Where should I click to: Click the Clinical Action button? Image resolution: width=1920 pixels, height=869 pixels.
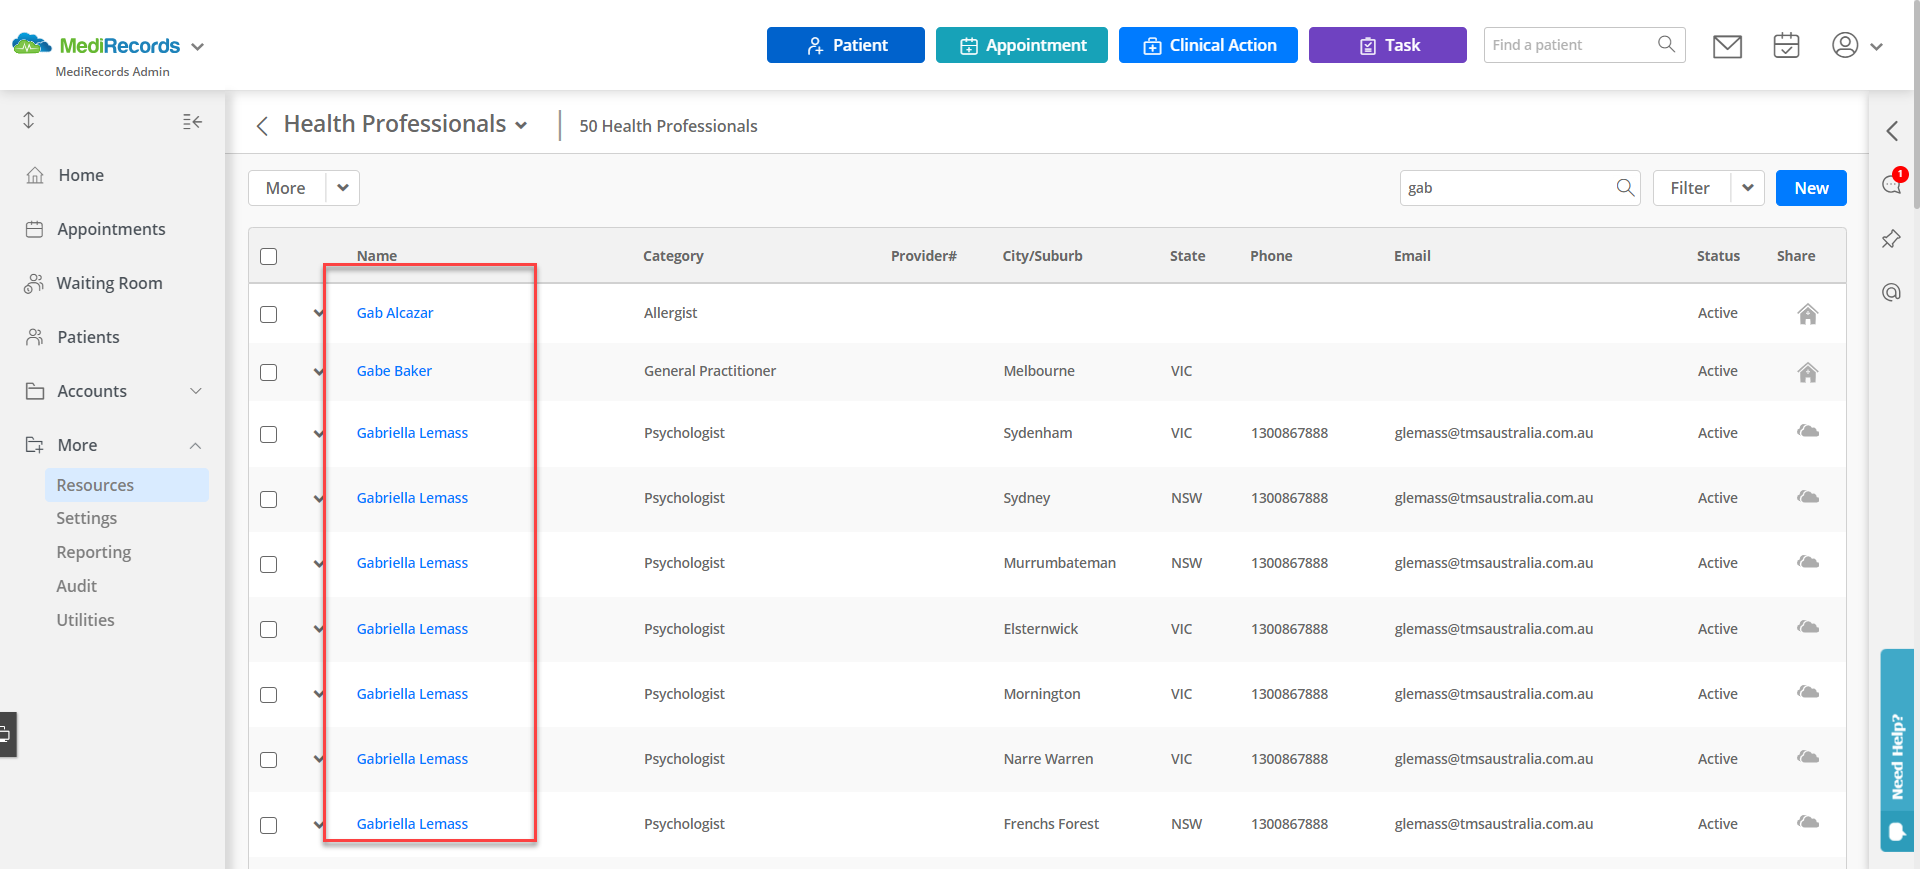pyautogui.click(x=1208, y=45)
